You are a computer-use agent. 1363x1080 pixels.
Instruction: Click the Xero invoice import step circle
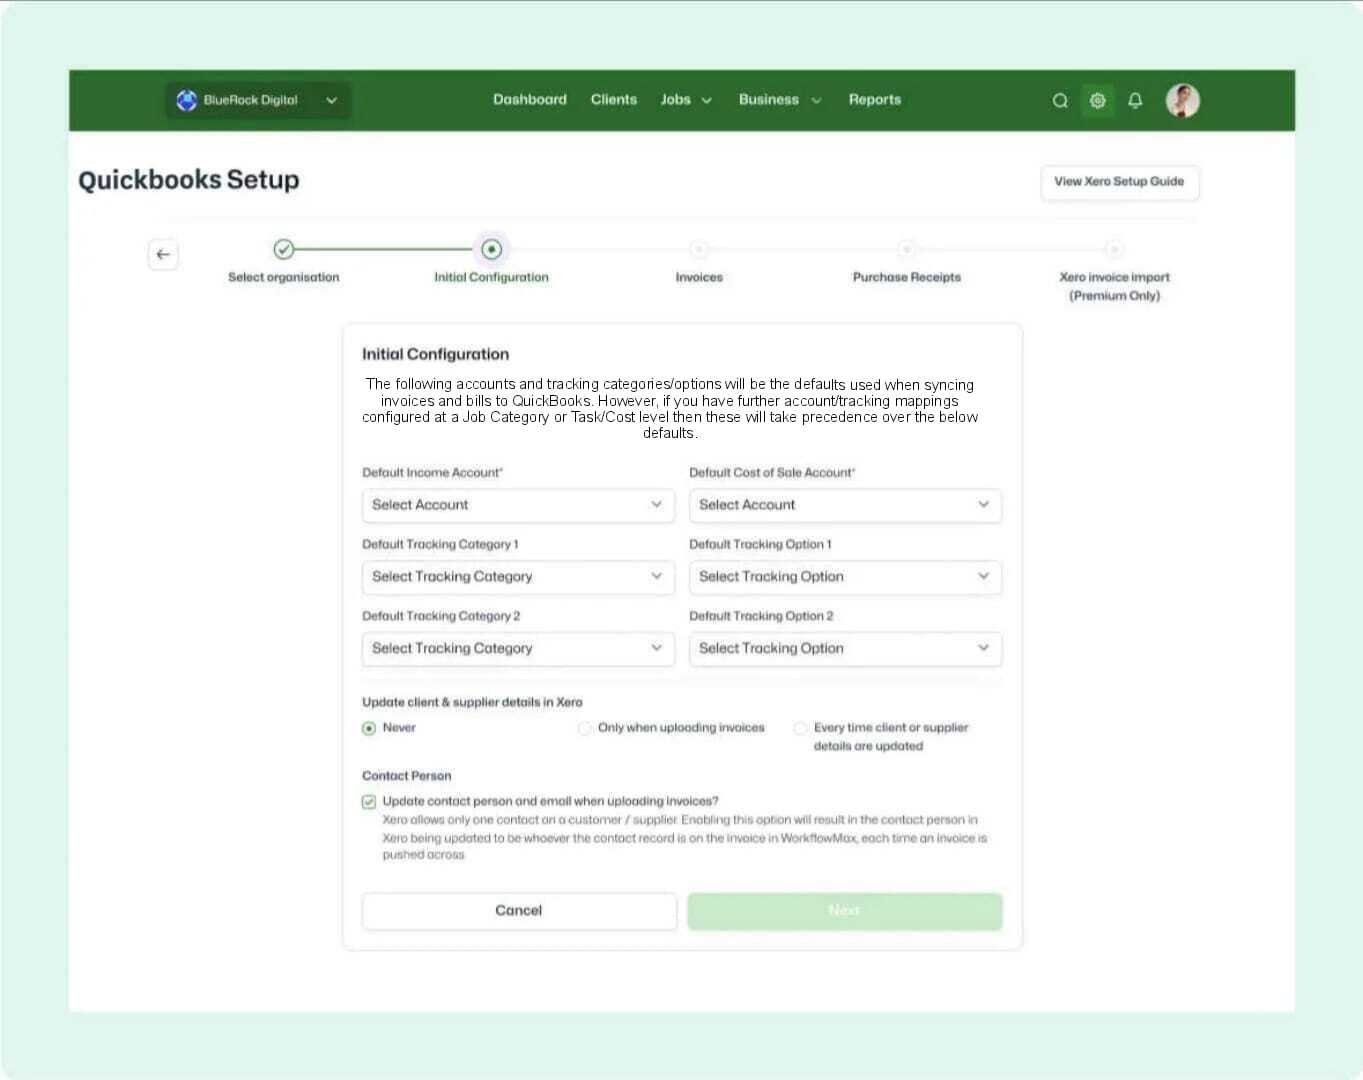[1114, 248]
